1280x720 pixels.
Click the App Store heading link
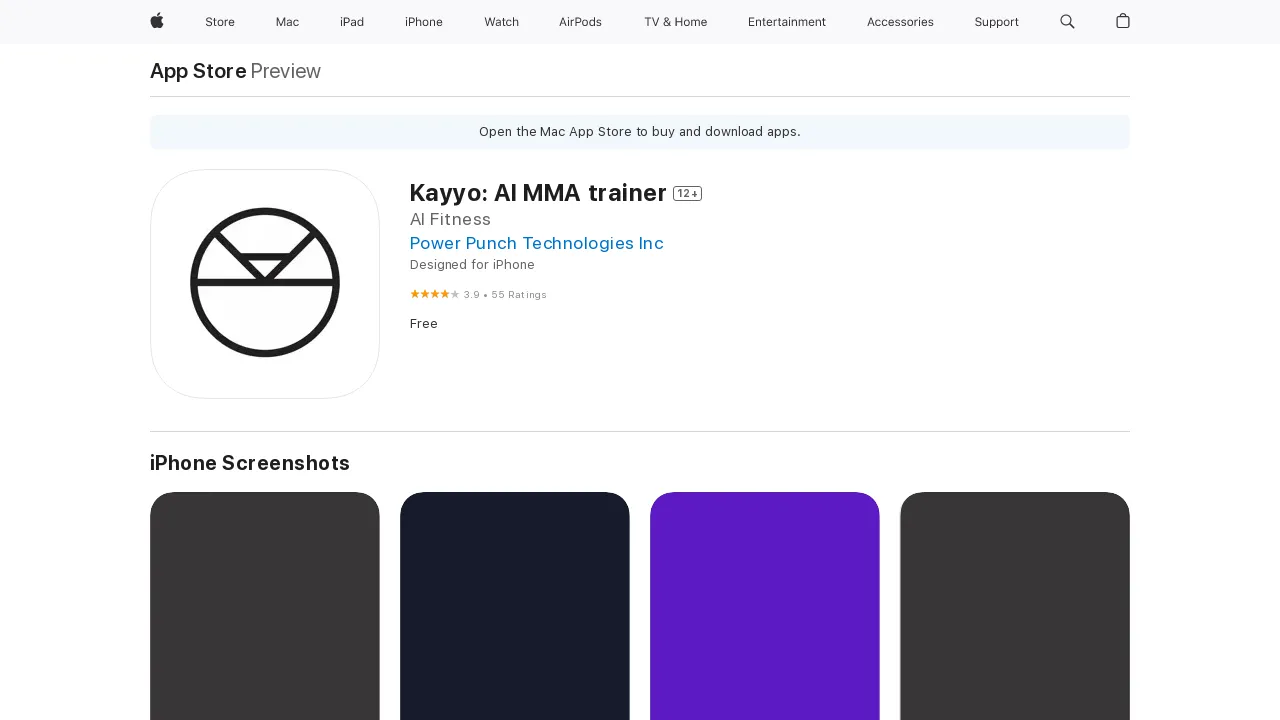tap(198, 71)
